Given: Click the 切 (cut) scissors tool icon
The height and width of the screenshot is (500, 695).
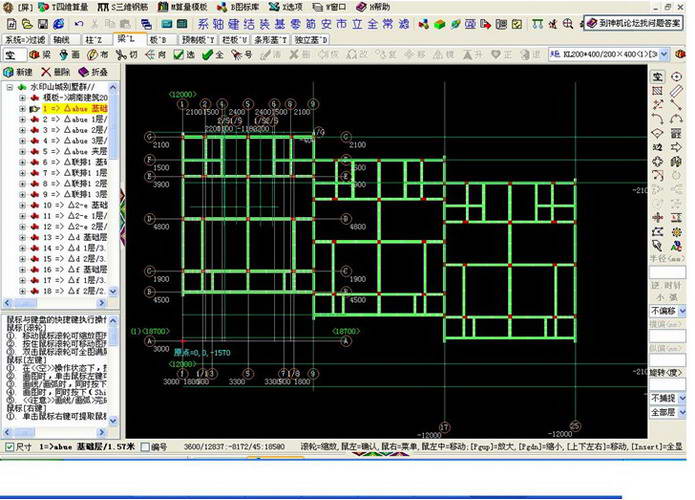Looking at the screenshot, I should (125, 55).
